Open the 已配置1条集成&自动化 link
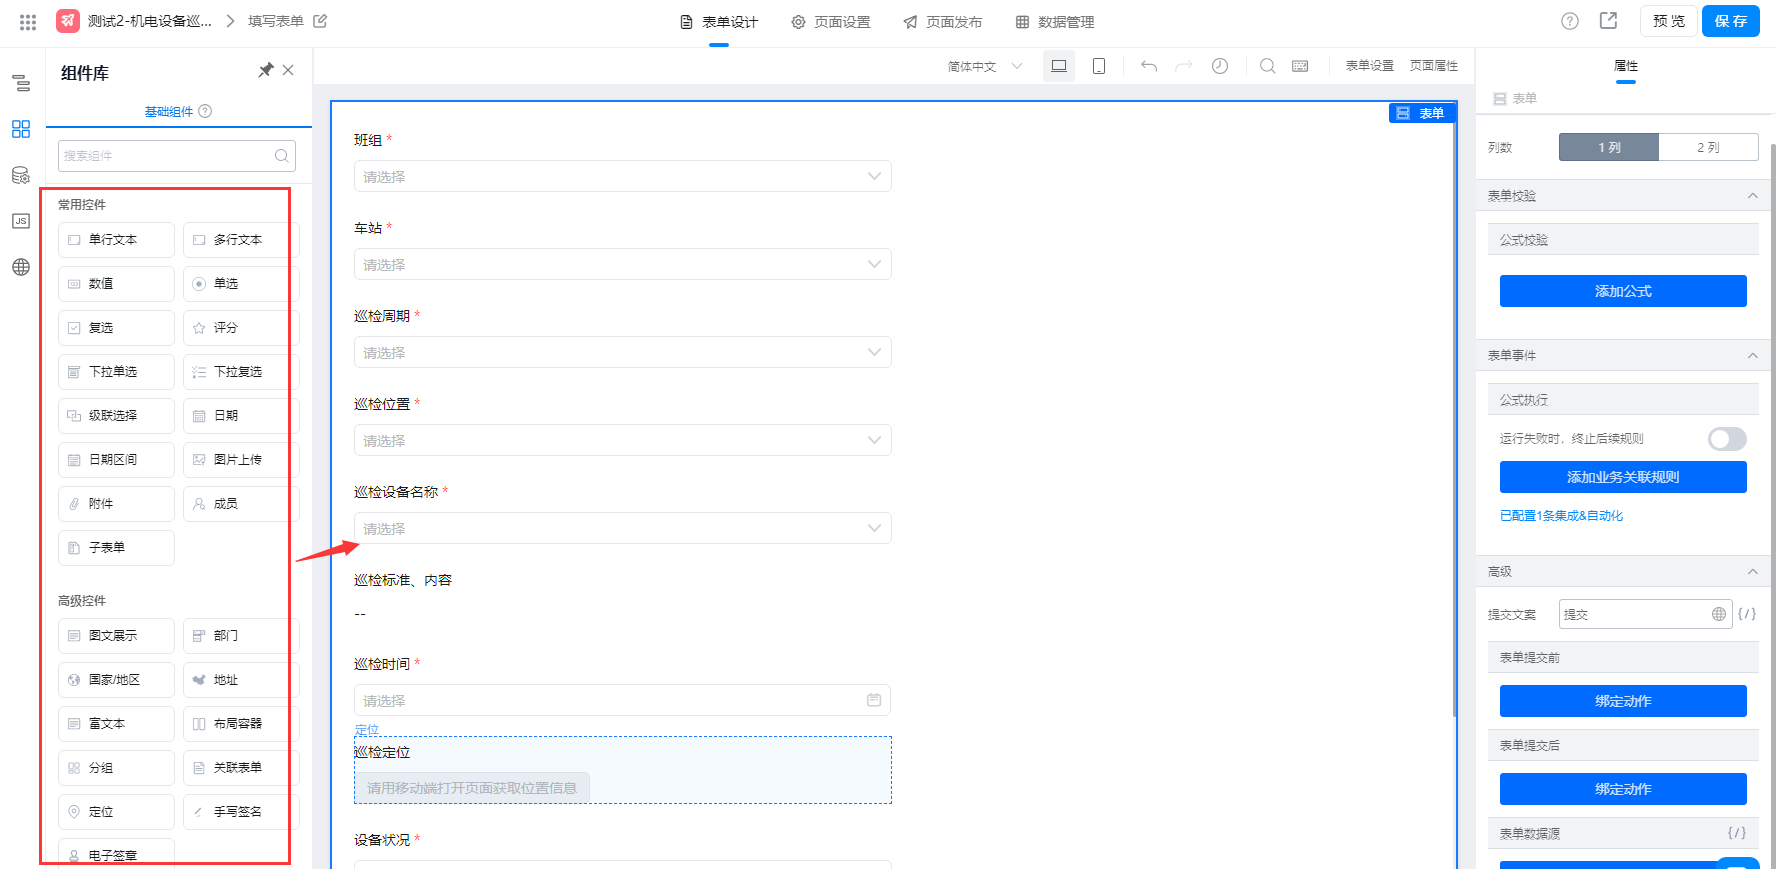The width and height of the screenshot is (1776, 869). tap(1561, 516)
